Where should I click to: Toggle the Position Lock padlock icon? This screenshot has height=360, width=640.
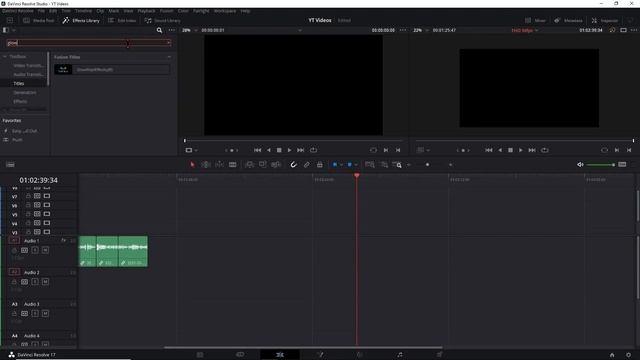pos(320,164)
